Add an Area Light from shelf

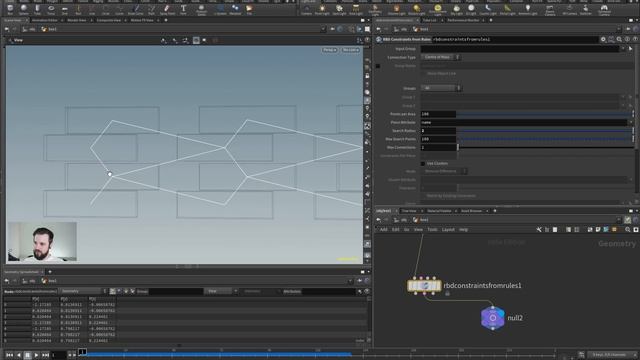click(x=356, y=9)
